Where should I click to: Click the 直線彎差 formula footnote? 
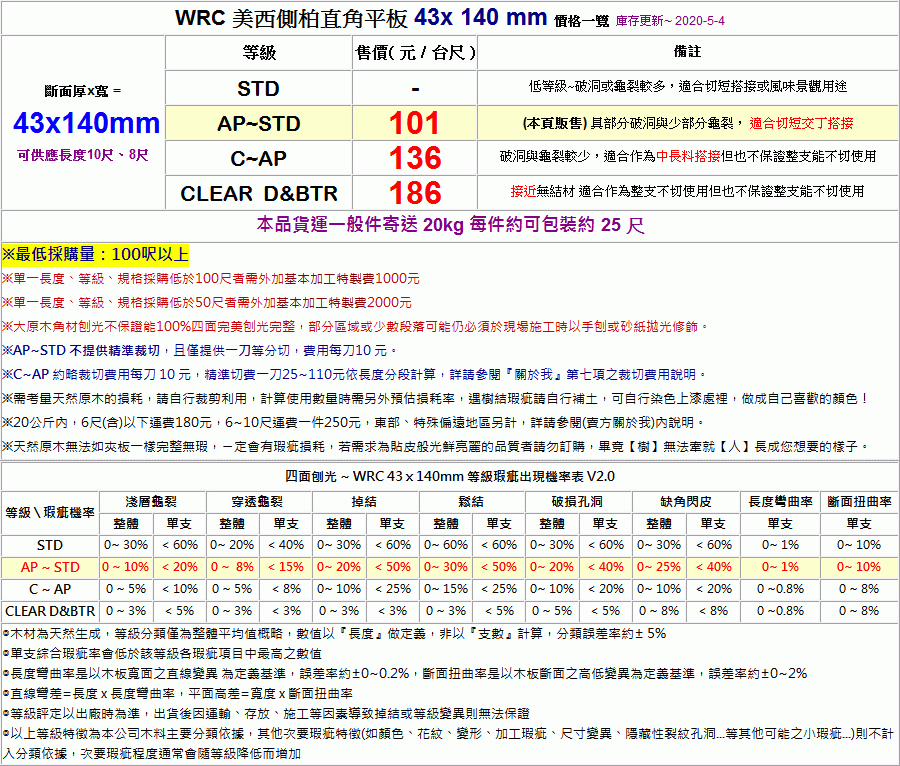pos(178,694)
